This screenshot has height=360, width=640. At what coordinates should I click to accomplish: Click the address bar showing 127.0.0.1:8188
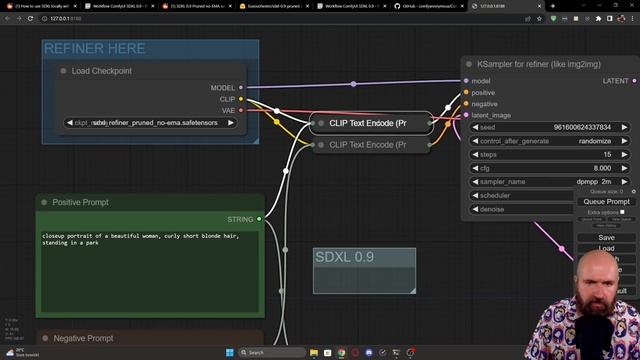coord(282,19)
